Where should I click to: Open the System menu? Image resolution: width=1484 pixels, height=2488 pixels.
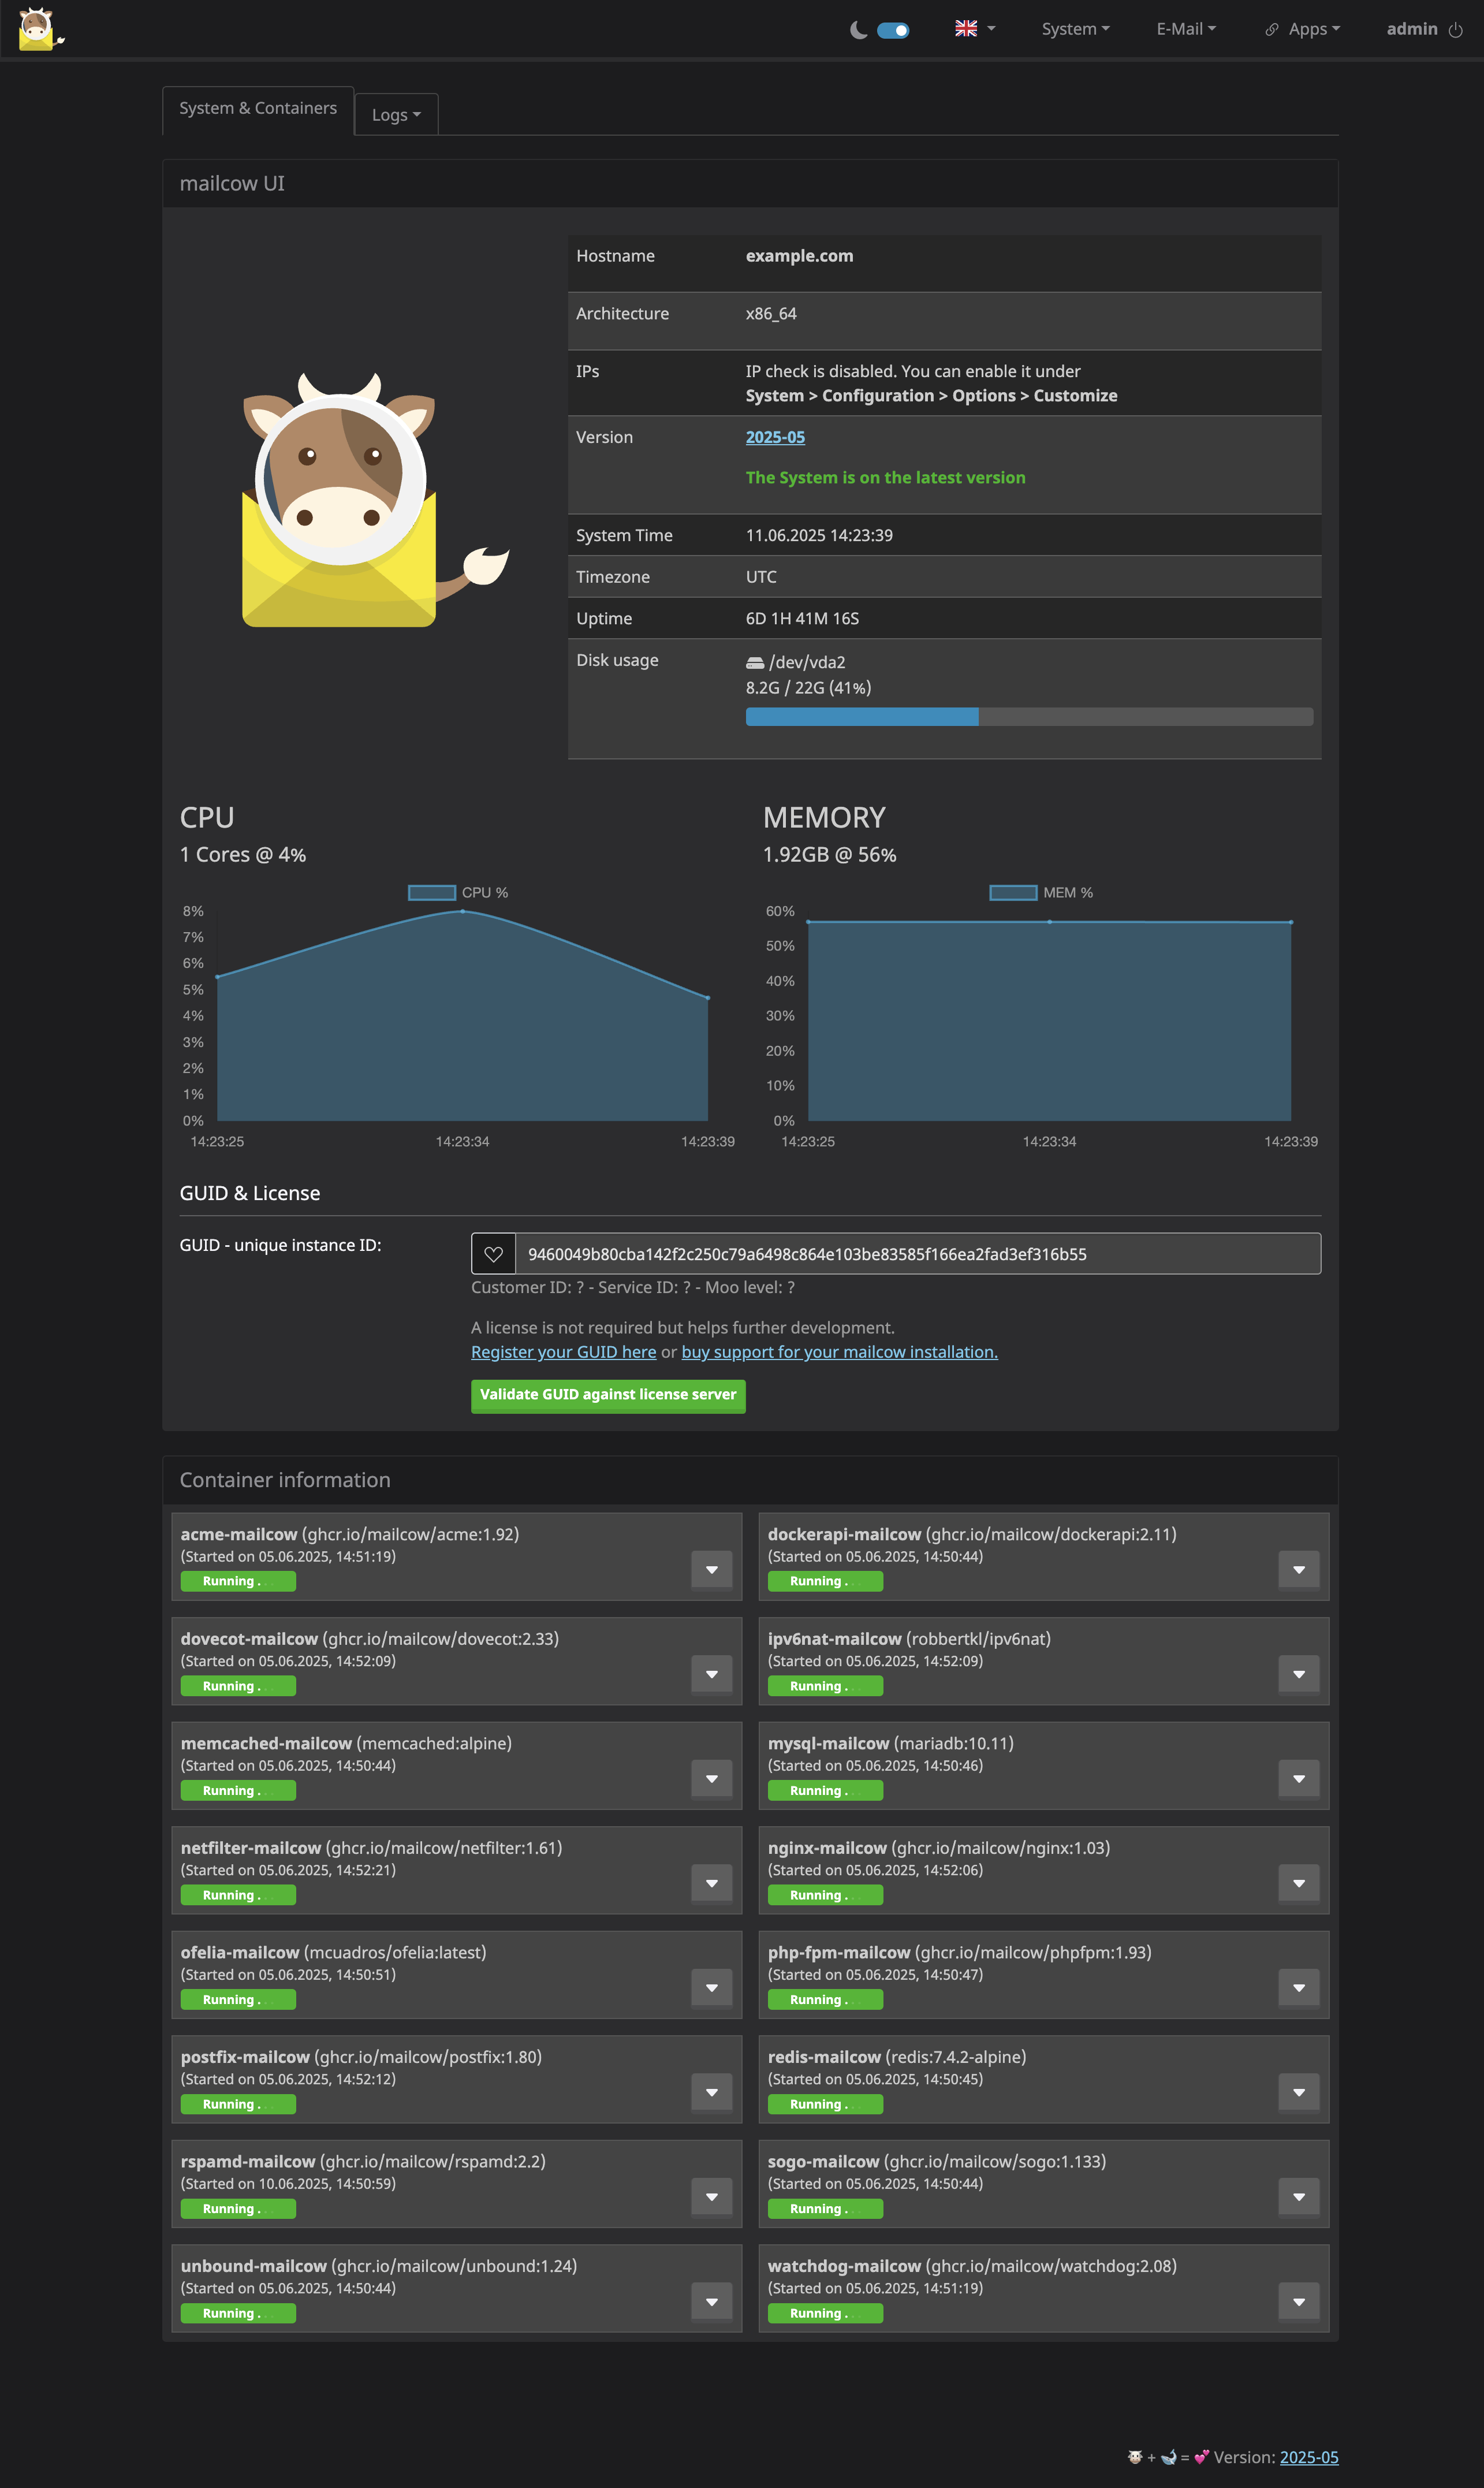click(x=1075, y=29)
